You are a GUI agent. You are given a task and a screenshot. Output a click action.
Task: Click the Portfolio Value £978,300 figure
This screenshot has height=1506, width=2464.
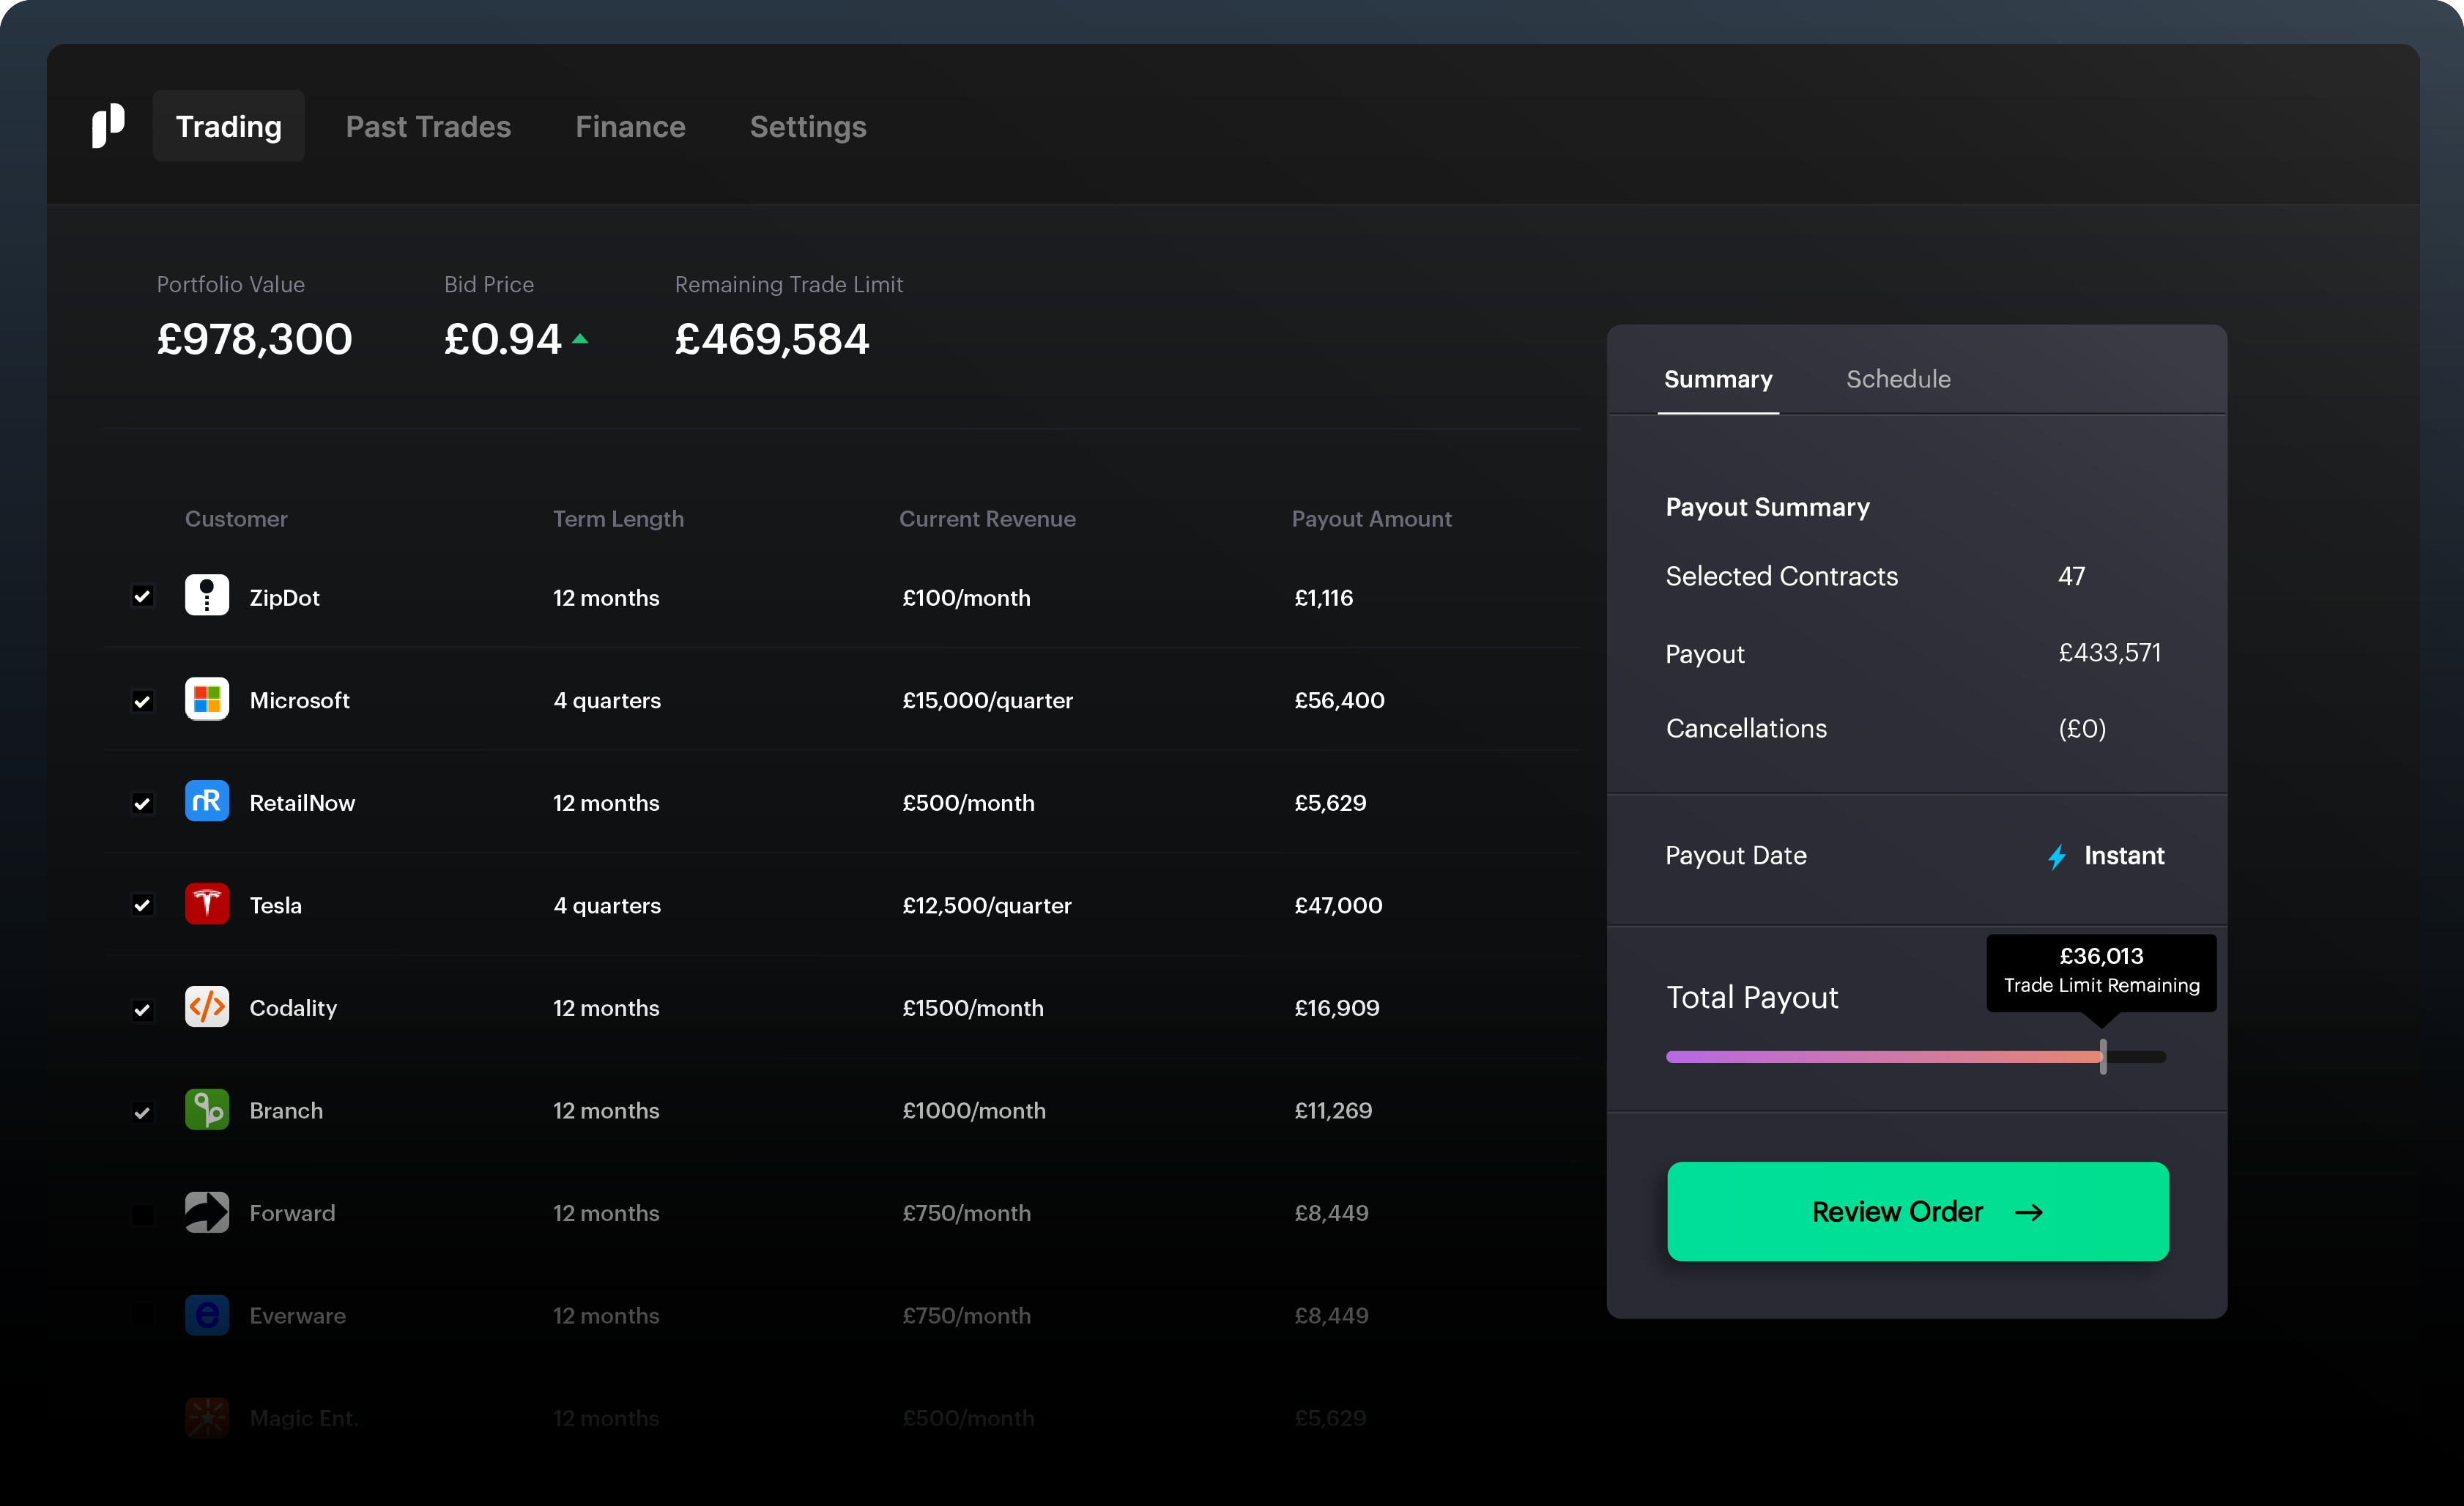[254, 339]
